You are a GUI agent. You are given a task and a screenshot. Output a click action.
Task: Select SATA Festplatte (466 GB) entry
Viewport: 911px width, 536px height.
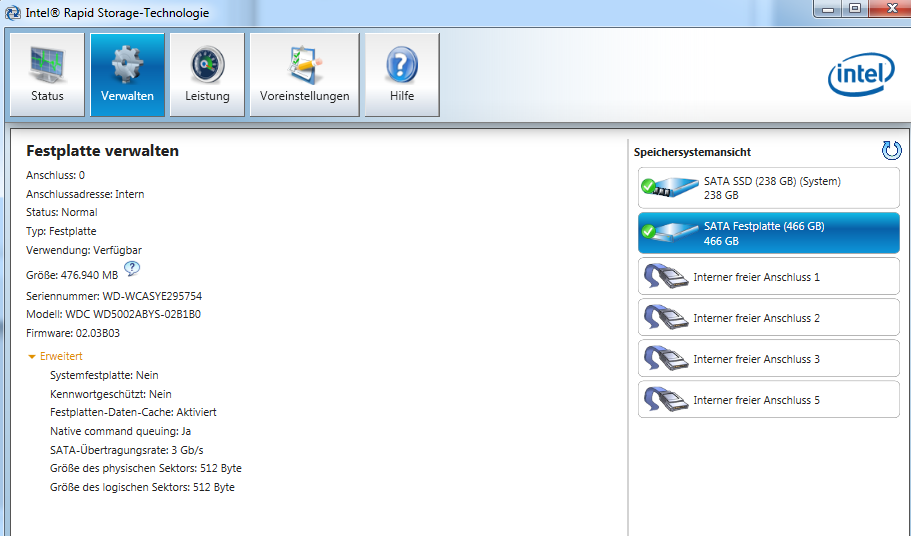click(769, 233)
